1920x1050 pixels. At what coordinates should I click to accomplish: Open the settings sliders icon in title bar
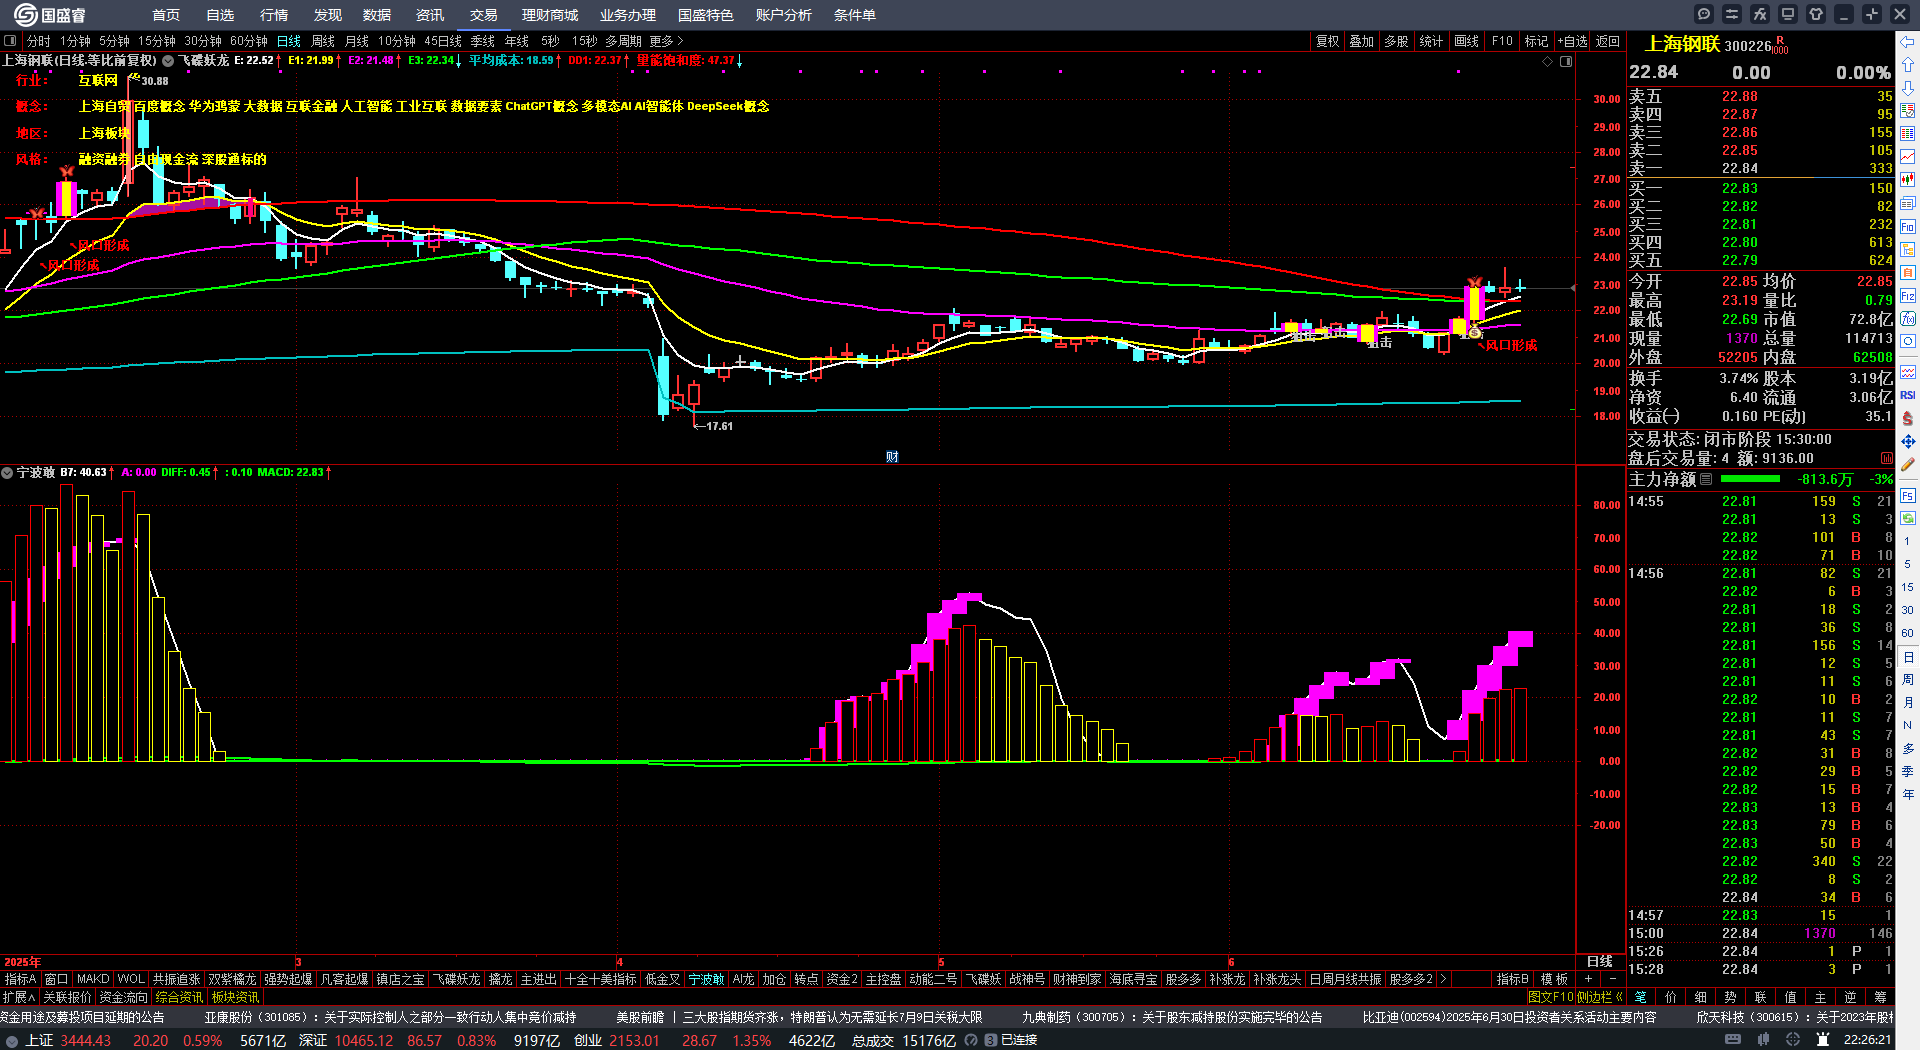[1732, 14]
